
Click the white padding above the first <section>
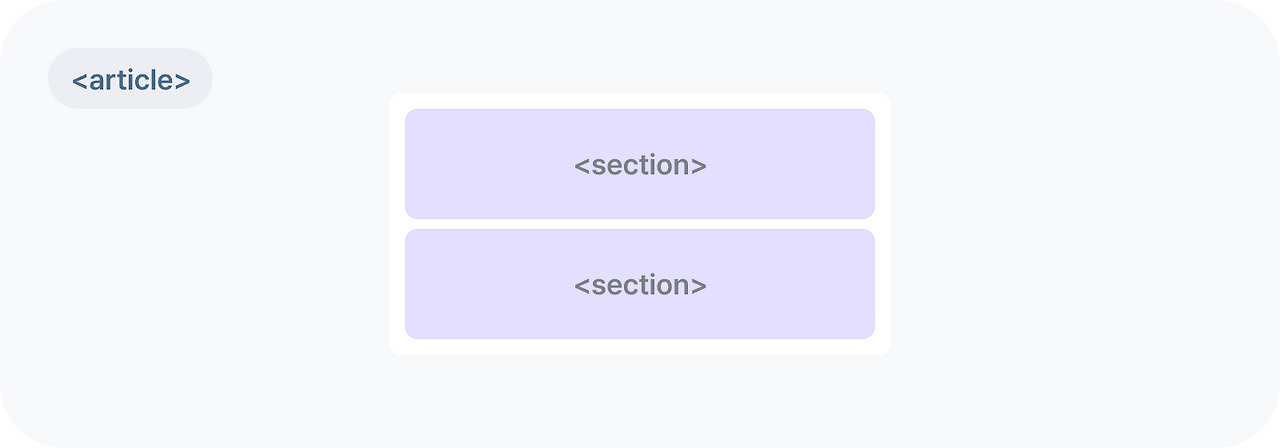coord(640,101)
